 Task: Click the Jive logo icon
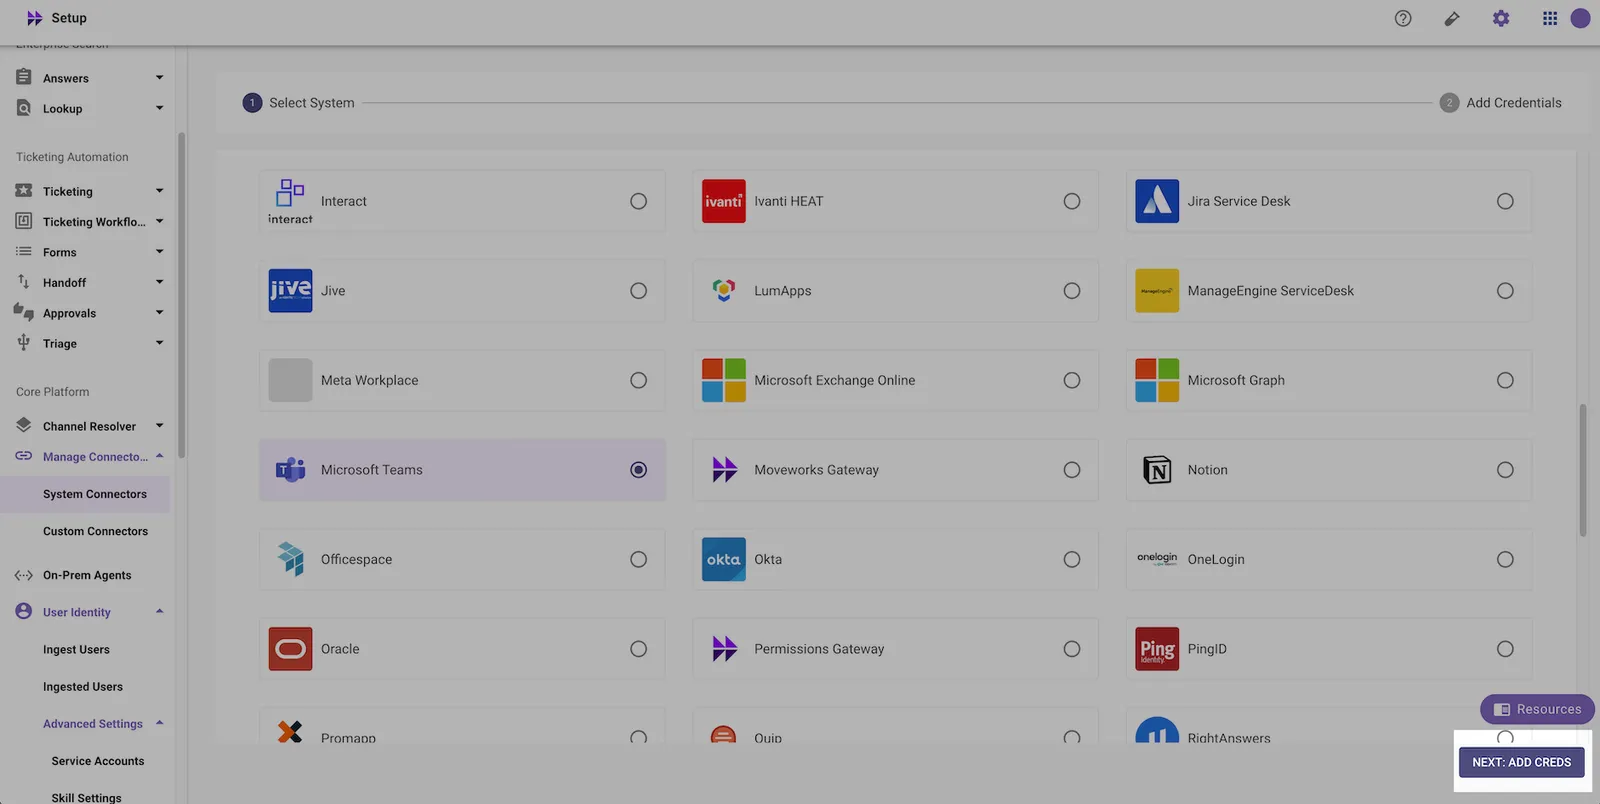(x=291, y=291)
